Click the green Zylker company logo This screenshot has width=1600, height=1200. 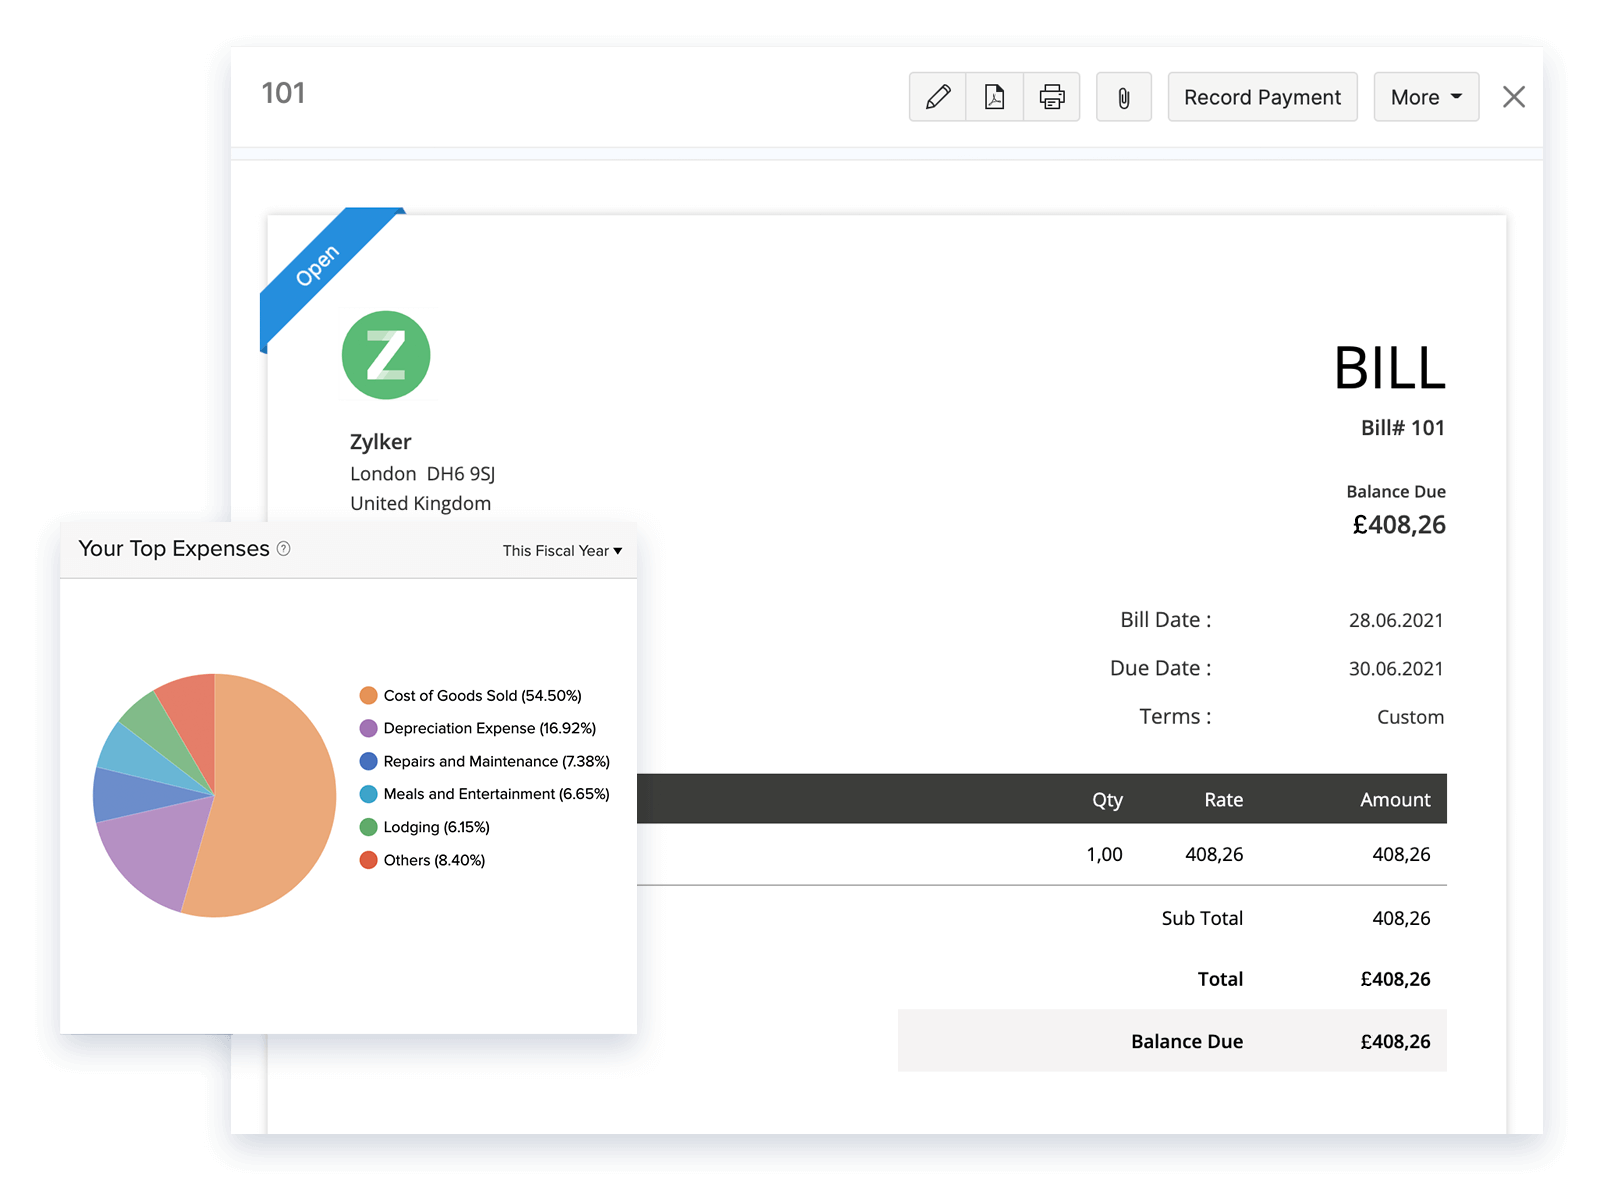[385, 355]
